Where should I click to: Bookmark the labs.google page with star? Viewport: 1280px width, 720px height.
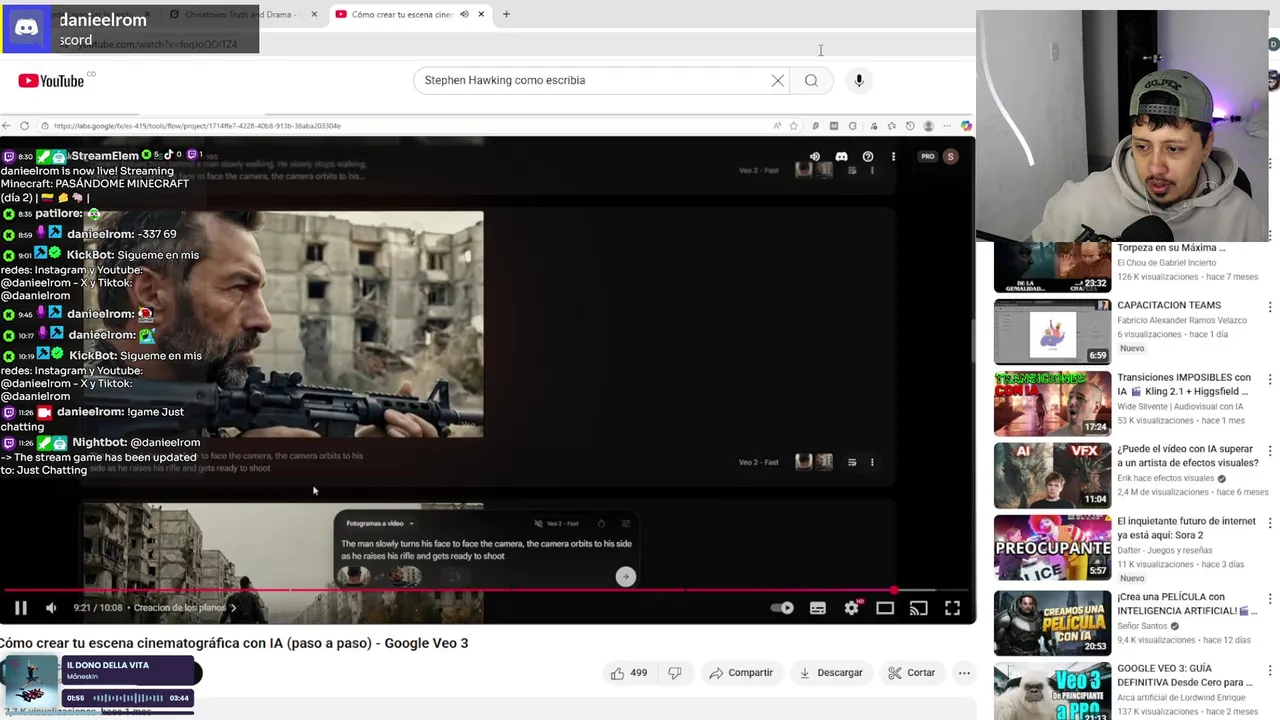click(793, 126)
